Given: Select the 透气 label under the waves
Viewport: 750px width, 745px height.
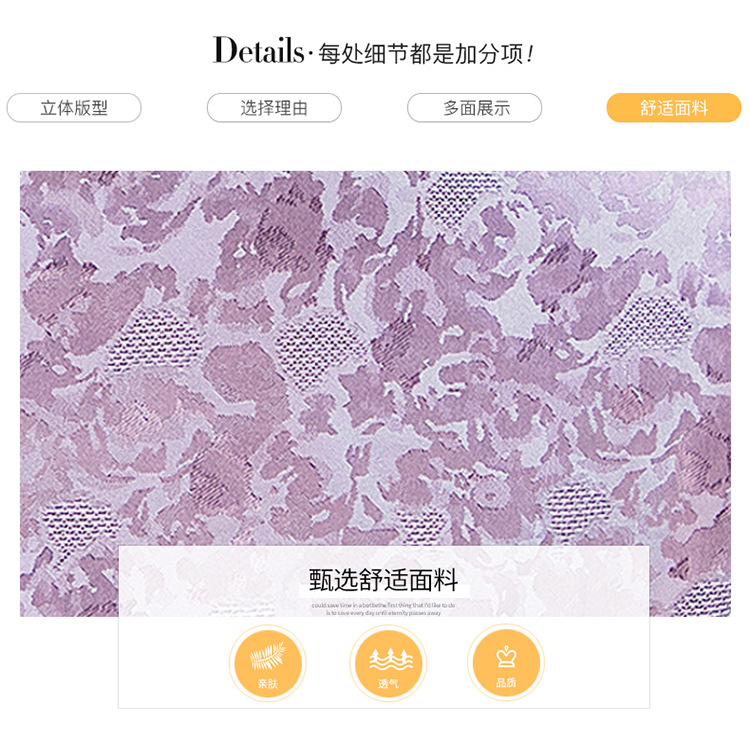Looking at the screenshot, I should (388, 683).
